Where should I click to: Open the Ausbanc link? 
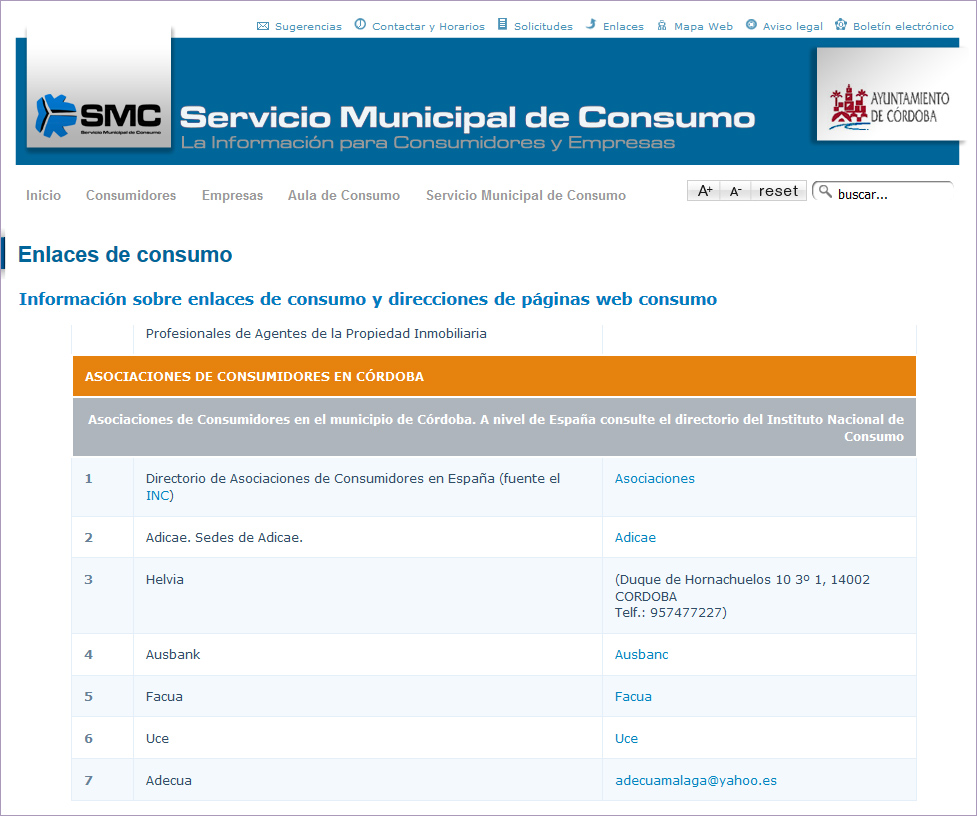pyautogui.click(x=641, y=655)
